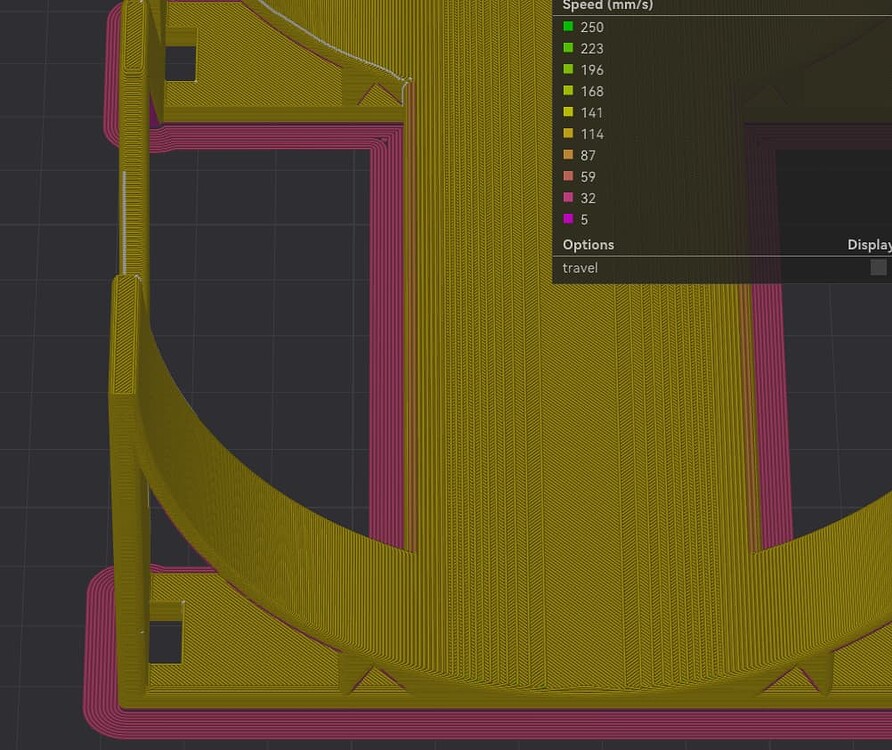
Task: Toggle the travel display checkbox
Action: (x=878, y=267)
